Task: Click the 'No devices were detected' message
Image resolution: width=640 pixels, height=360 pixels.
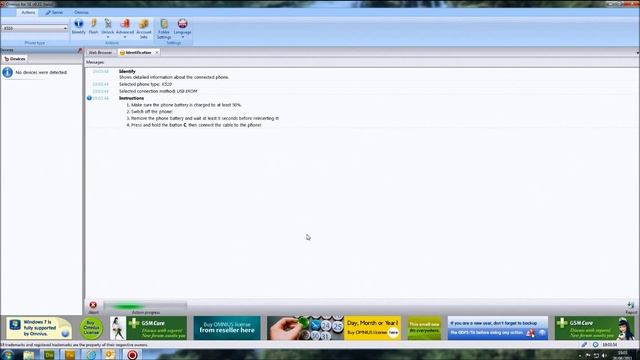Action: pos(41,72)
